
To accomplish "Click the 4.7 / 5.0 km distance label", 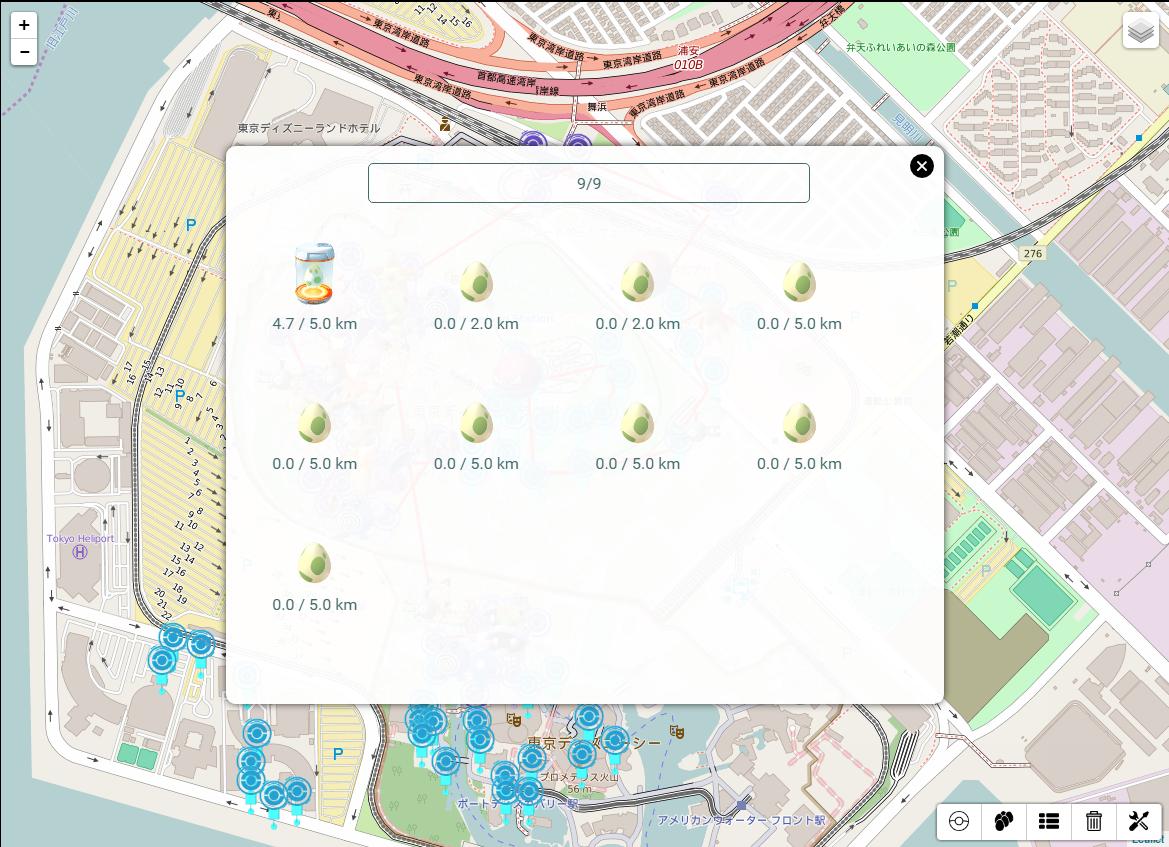I will 315,324.
